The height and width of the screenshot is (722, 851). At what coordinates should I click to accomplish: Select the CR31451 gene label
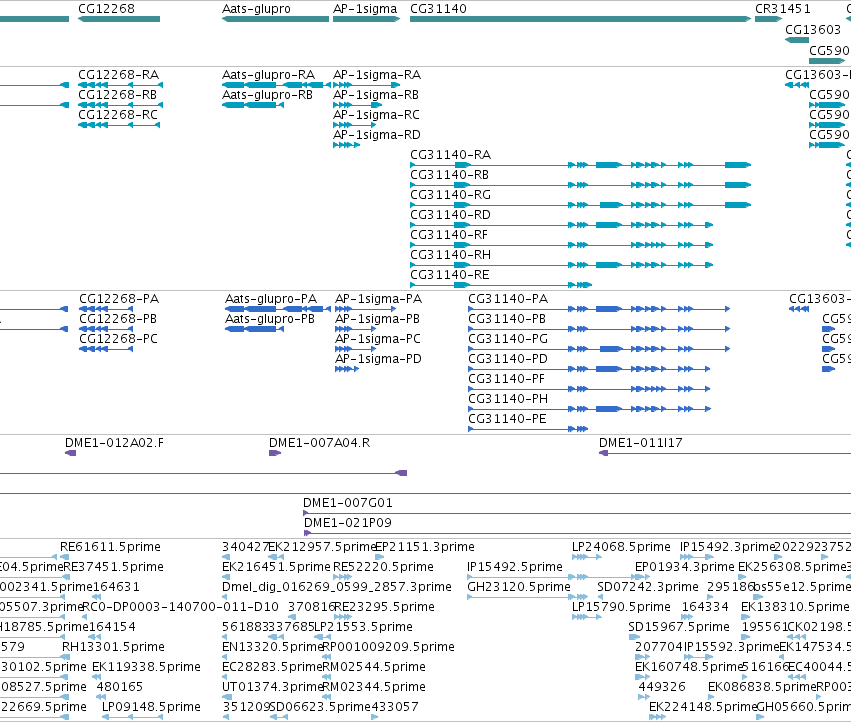point(783,9)
